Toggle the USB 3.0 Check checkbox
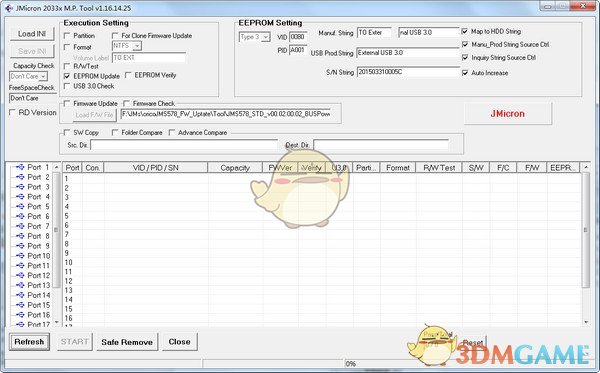Screen dimensions: 600x373 [x=67, y=86]
